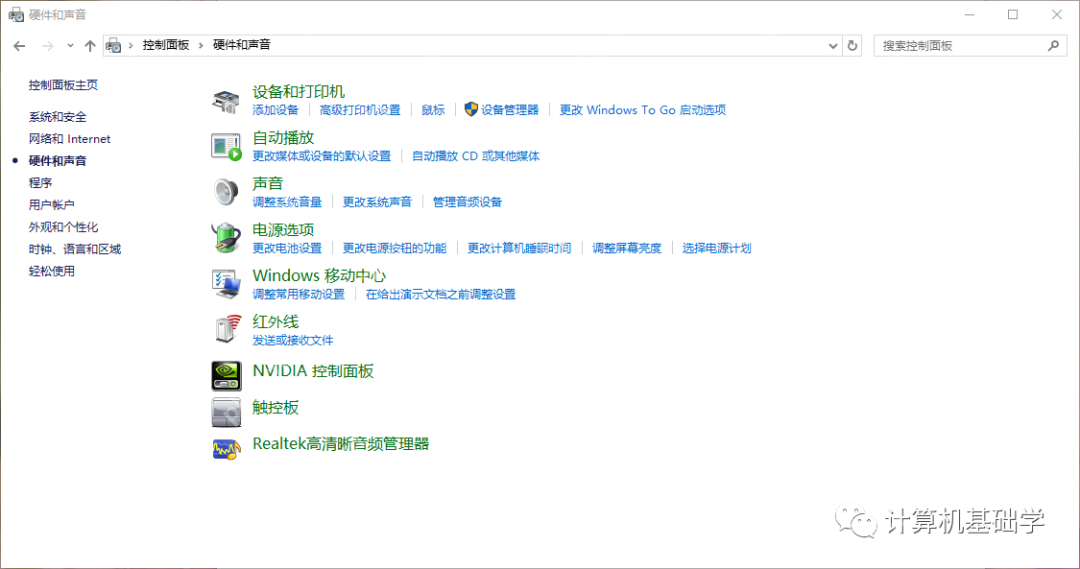
Task: Open the 调整屏幕亮度 link
Action: click(627, 248)
